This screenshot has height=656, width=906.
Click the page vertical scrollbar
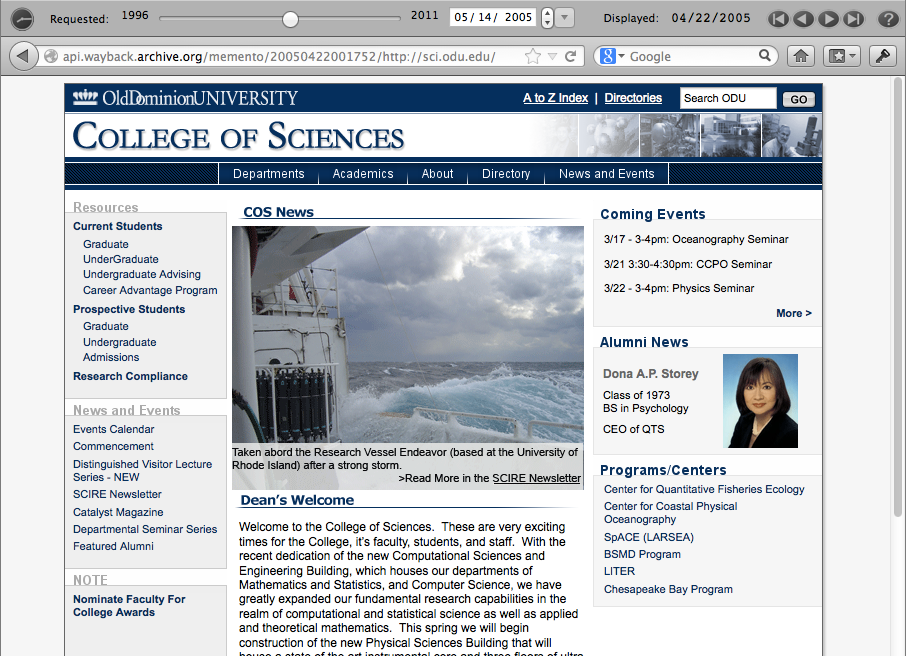(x=897, y=297)
